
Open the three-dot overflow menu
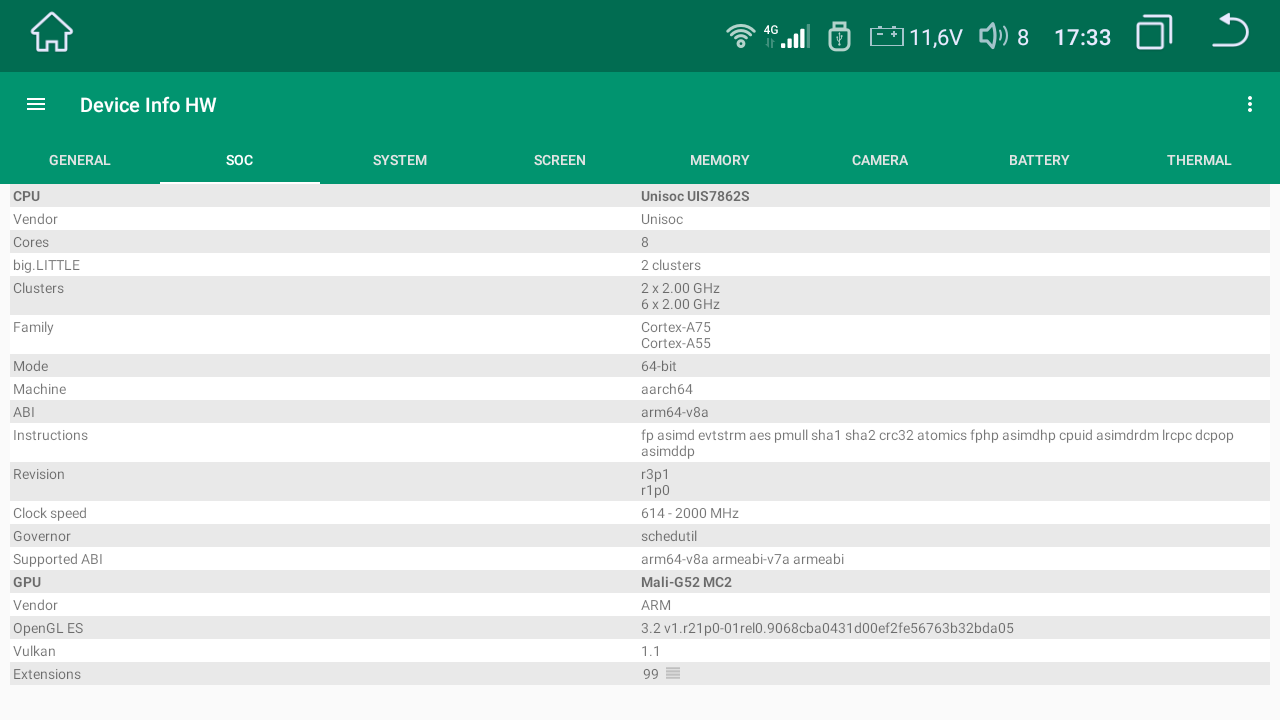[x=1249, y=104]
